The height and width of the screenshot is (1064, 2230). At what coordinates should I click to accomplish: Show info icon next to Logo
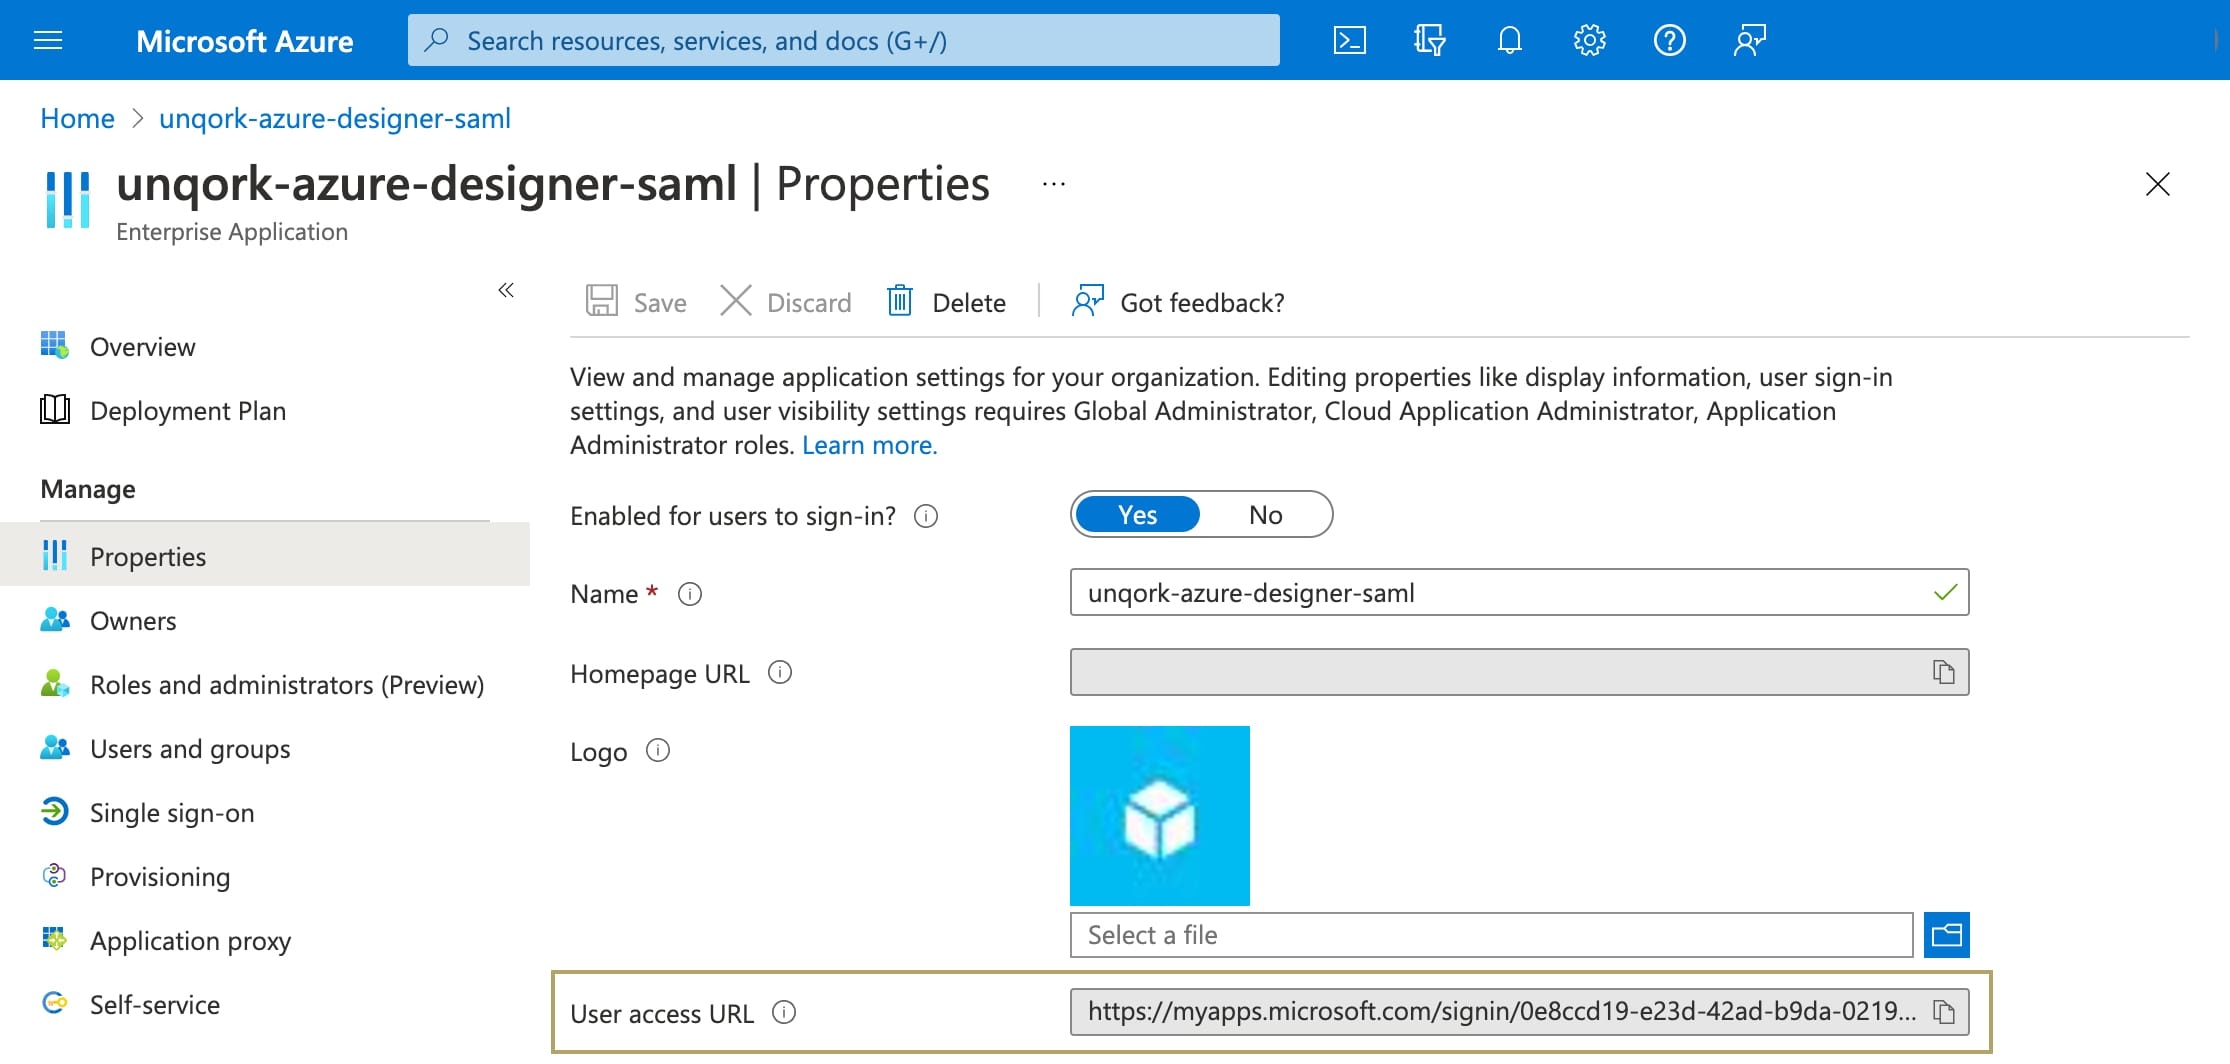click(x=658, y=751)
